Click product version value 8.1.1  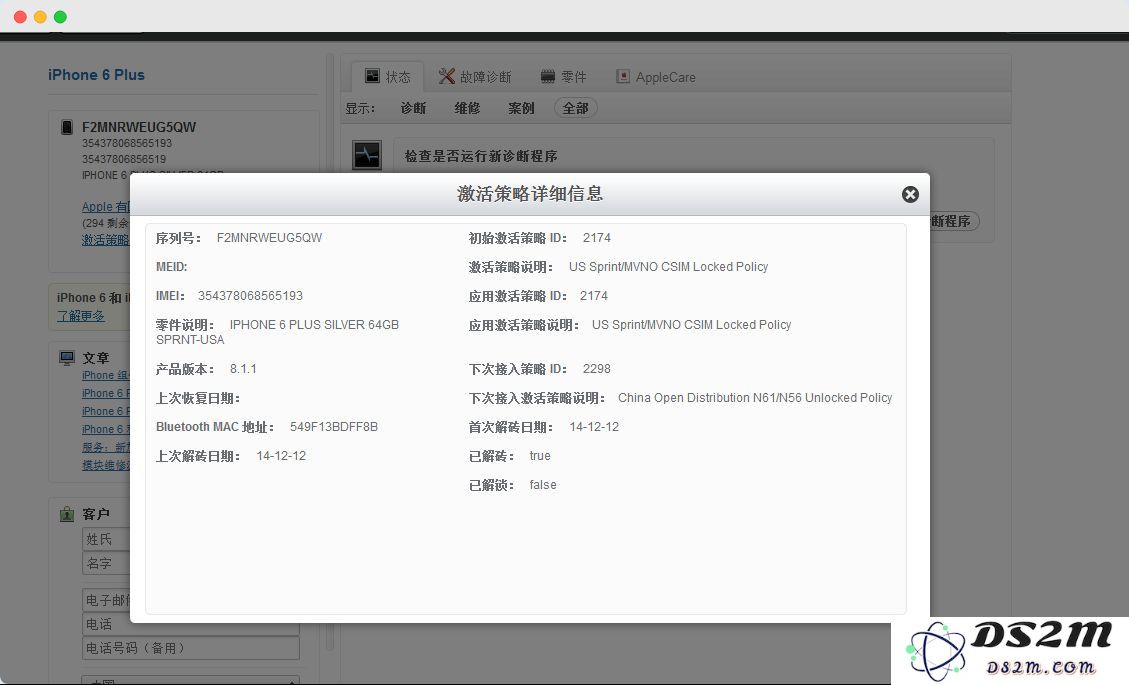[x=243, y=369]
